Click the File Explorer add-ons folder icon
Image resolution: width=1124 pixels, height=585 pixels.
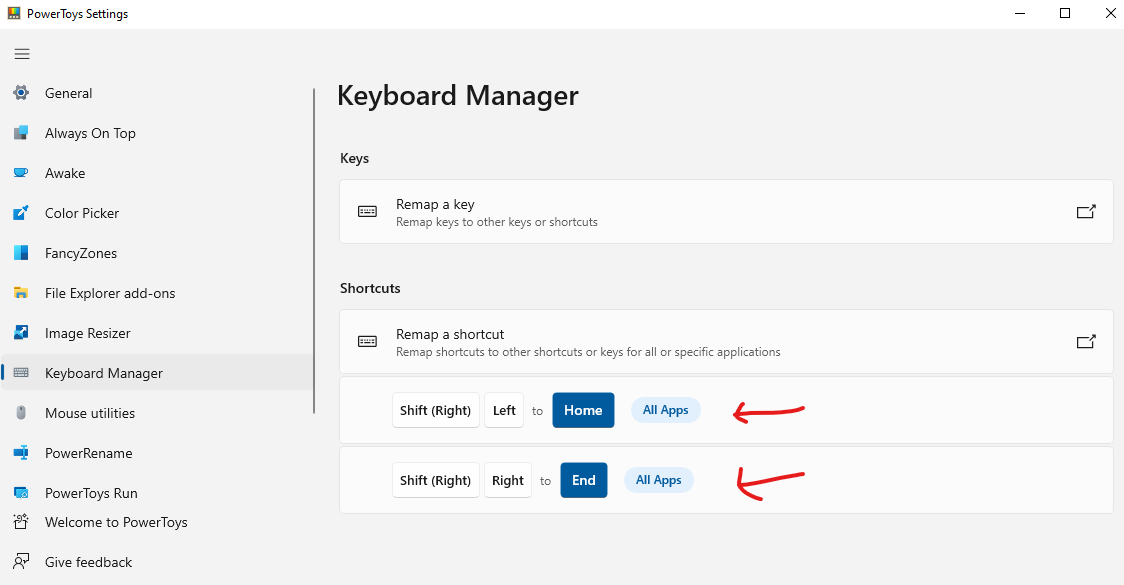(x=22, y=292)
